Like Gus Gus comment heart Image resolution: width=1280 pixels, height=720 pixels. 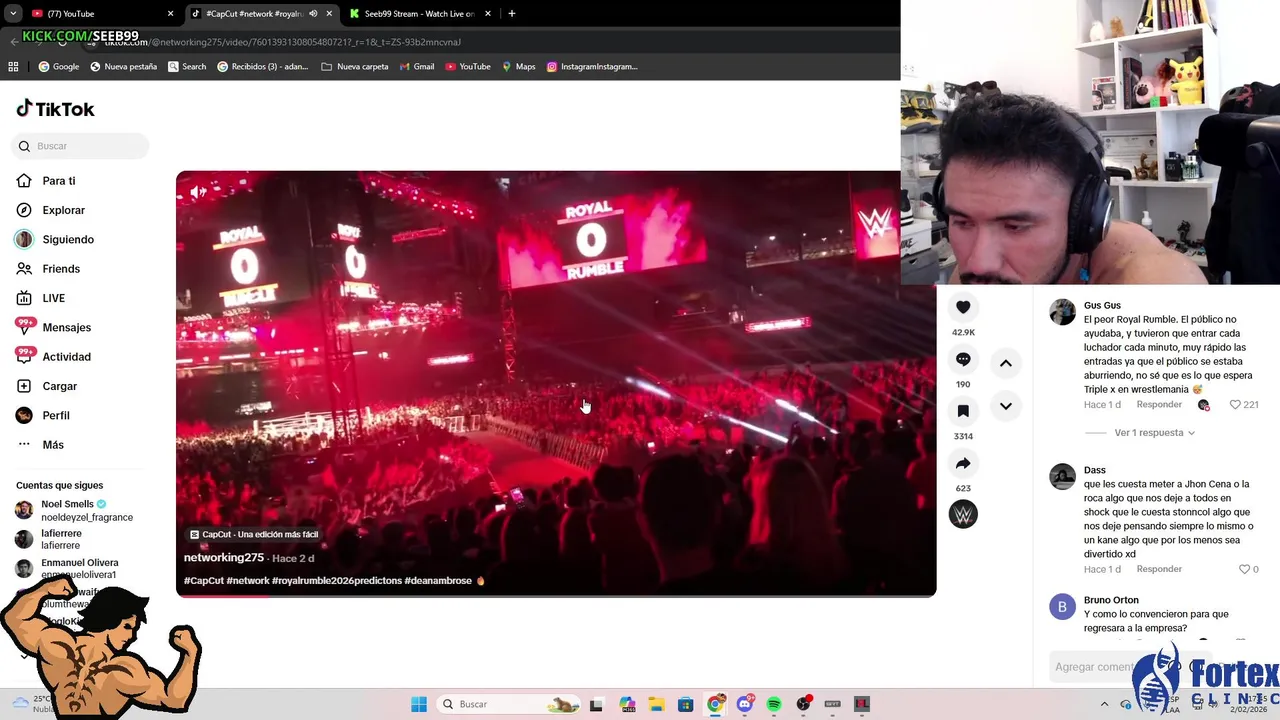point(1235,404)
